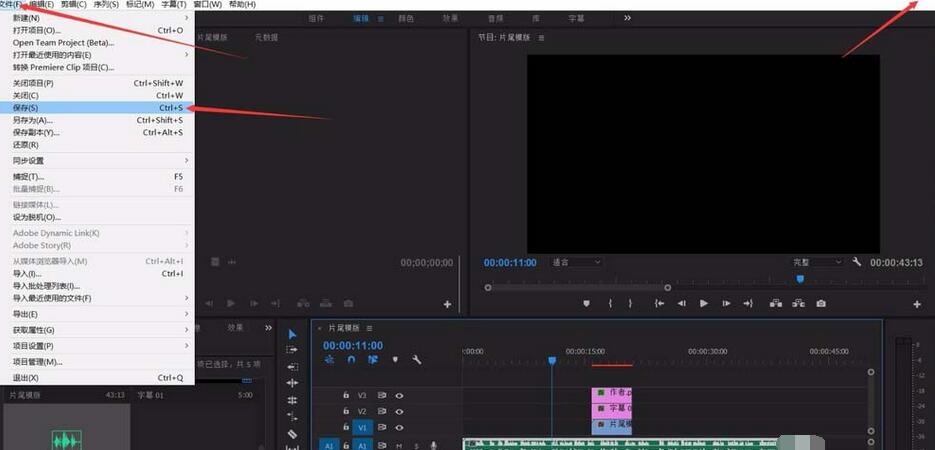The image size is (935, 450).
Task: Click the Go to In point icon
Action: tap(659, 303)
